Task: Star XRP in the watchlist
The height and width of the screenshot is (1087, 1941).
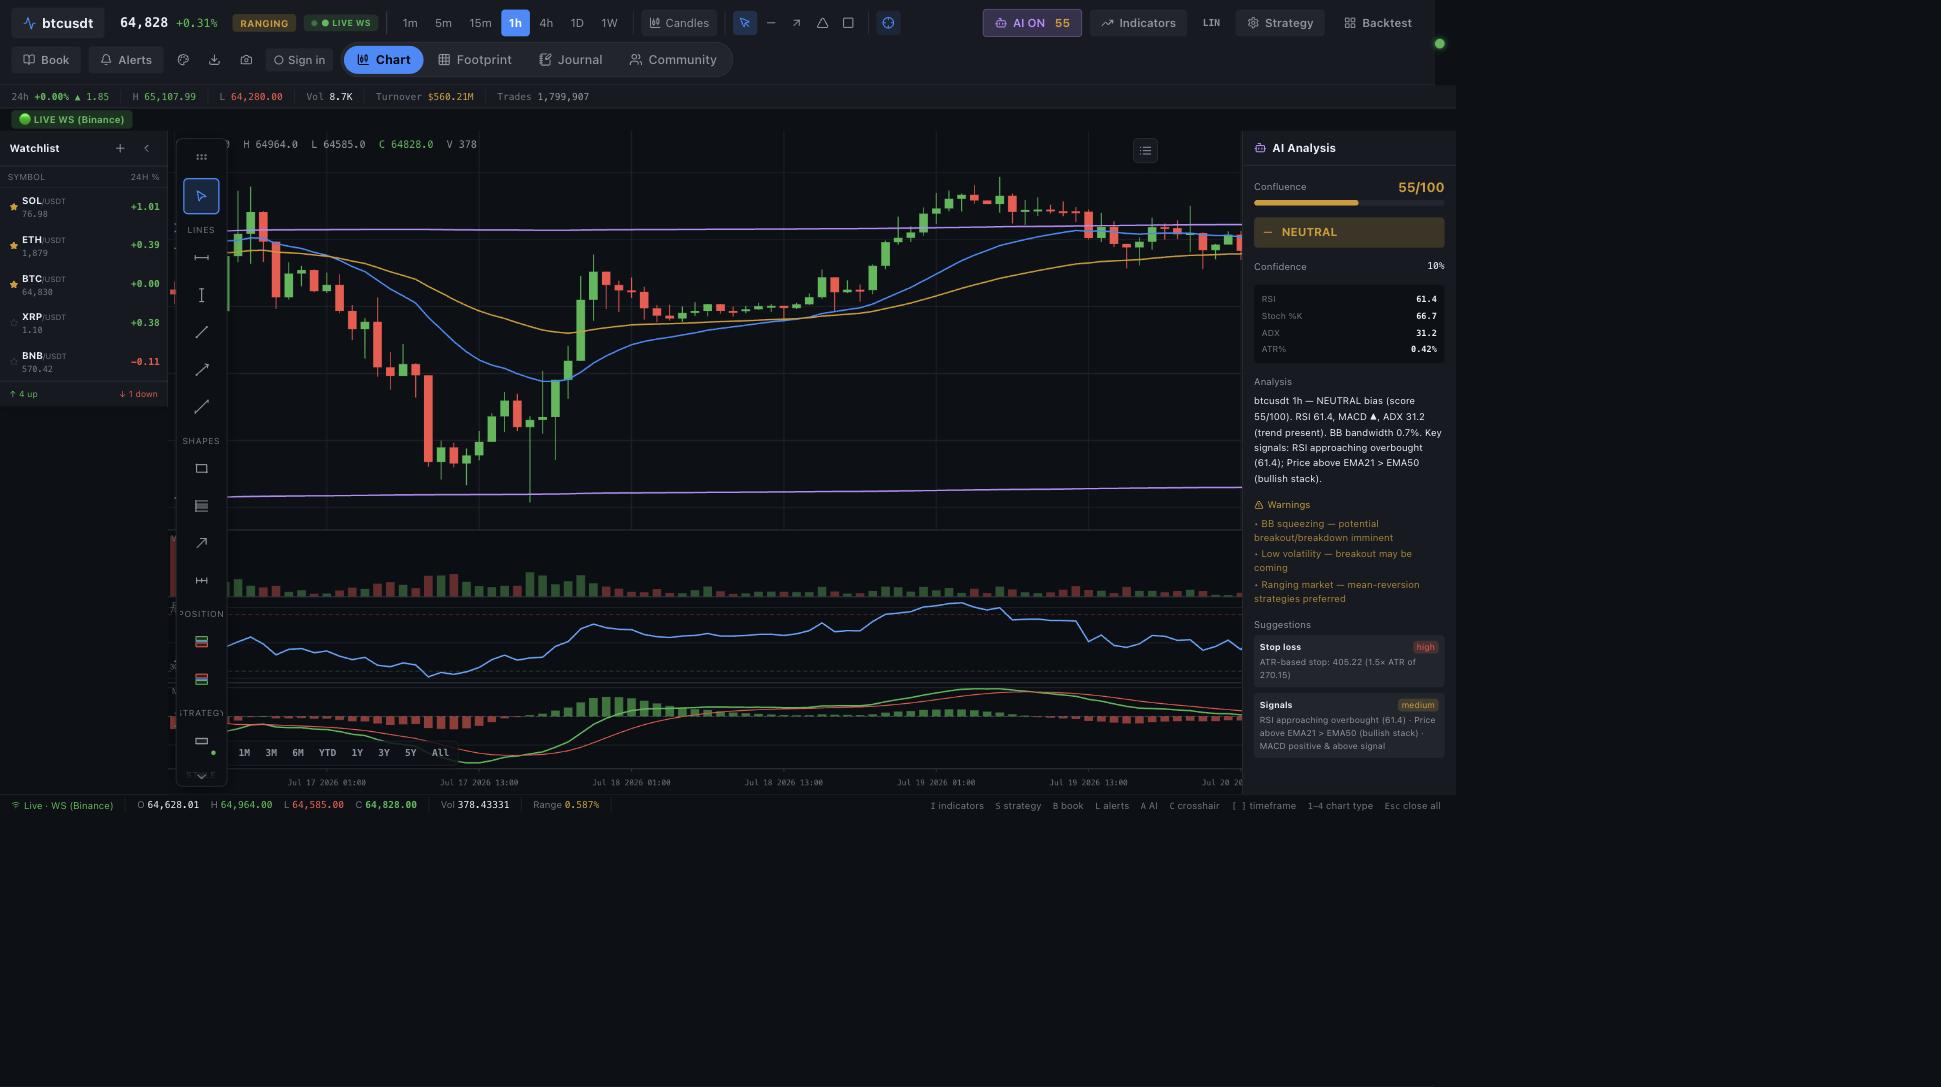Action: pyautogui.click(x=14, y=323)
